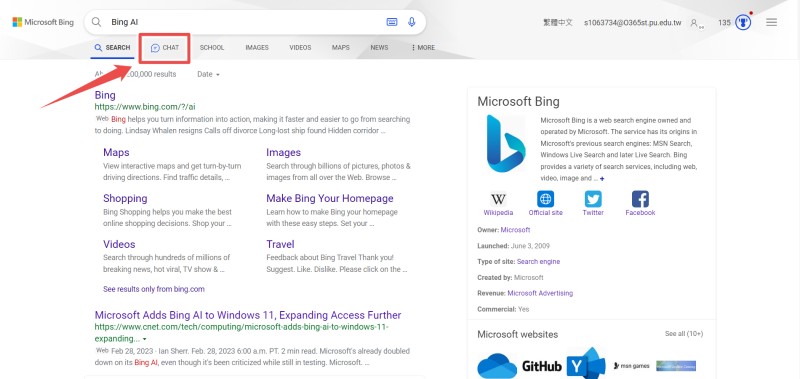This screenshot has height=379, width=800.
Task: Open the Rewards trophy icon
Action: pyautogui.click(x=743, y=22)
